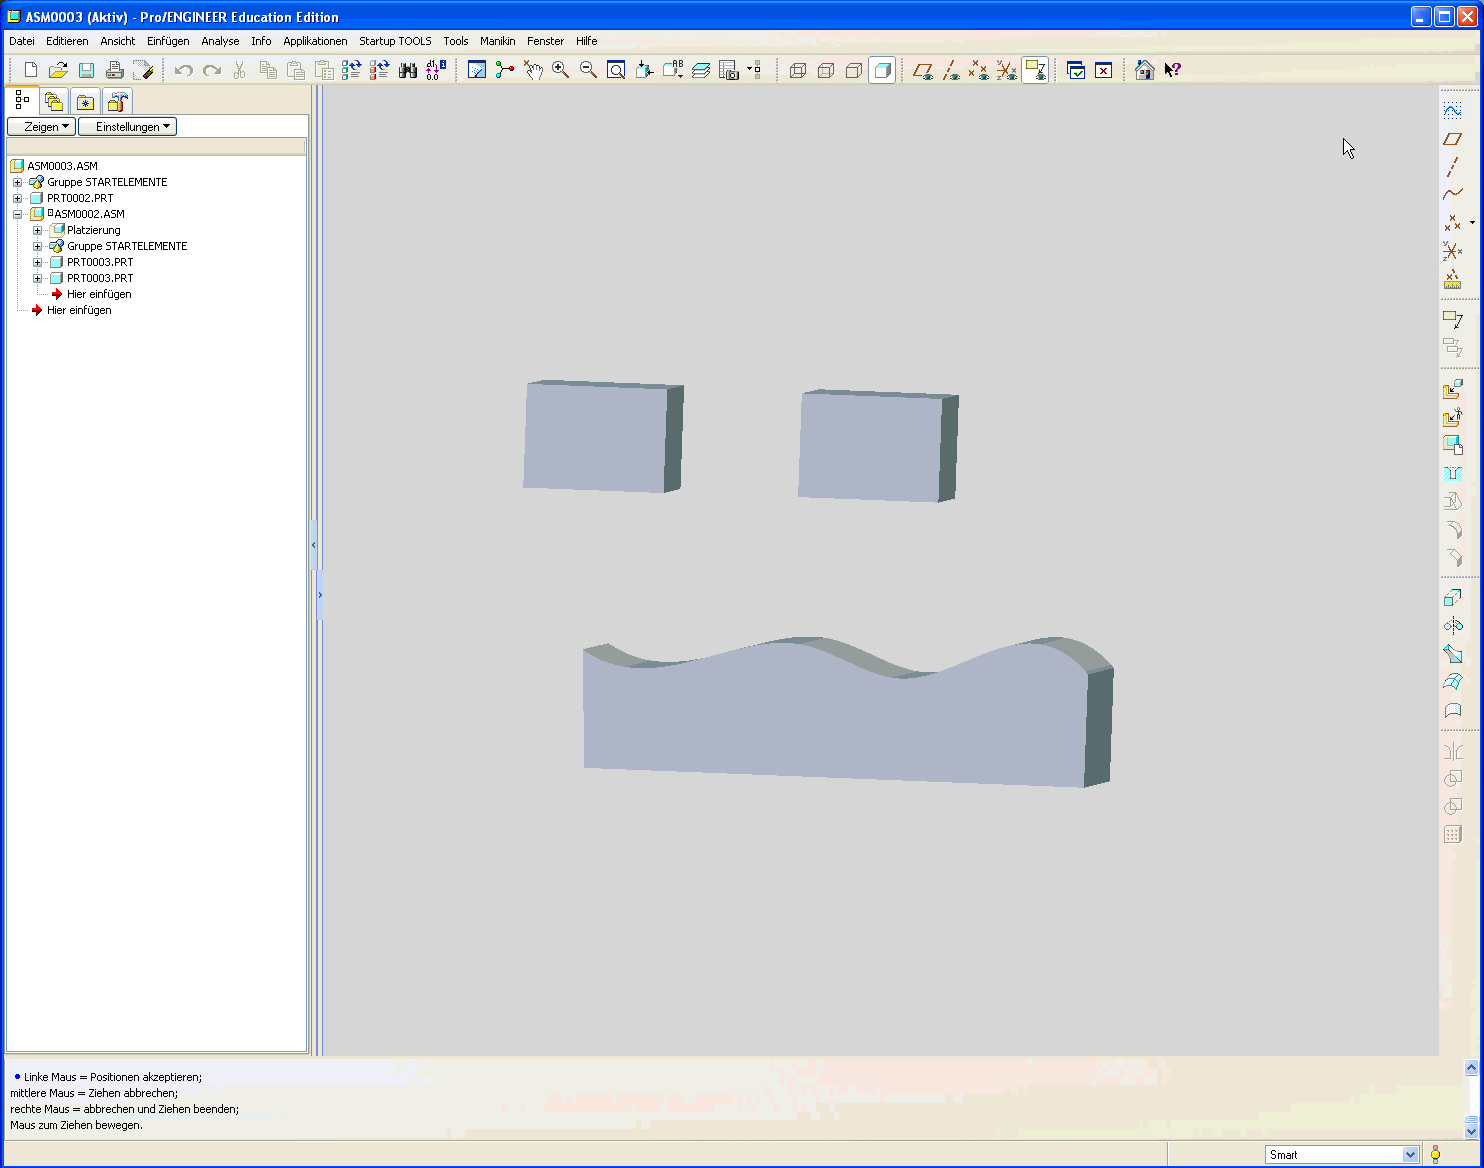Select PRT0002.PRT in model tree
Screen dimensions: 1484x1168
(x=80, y=198)
